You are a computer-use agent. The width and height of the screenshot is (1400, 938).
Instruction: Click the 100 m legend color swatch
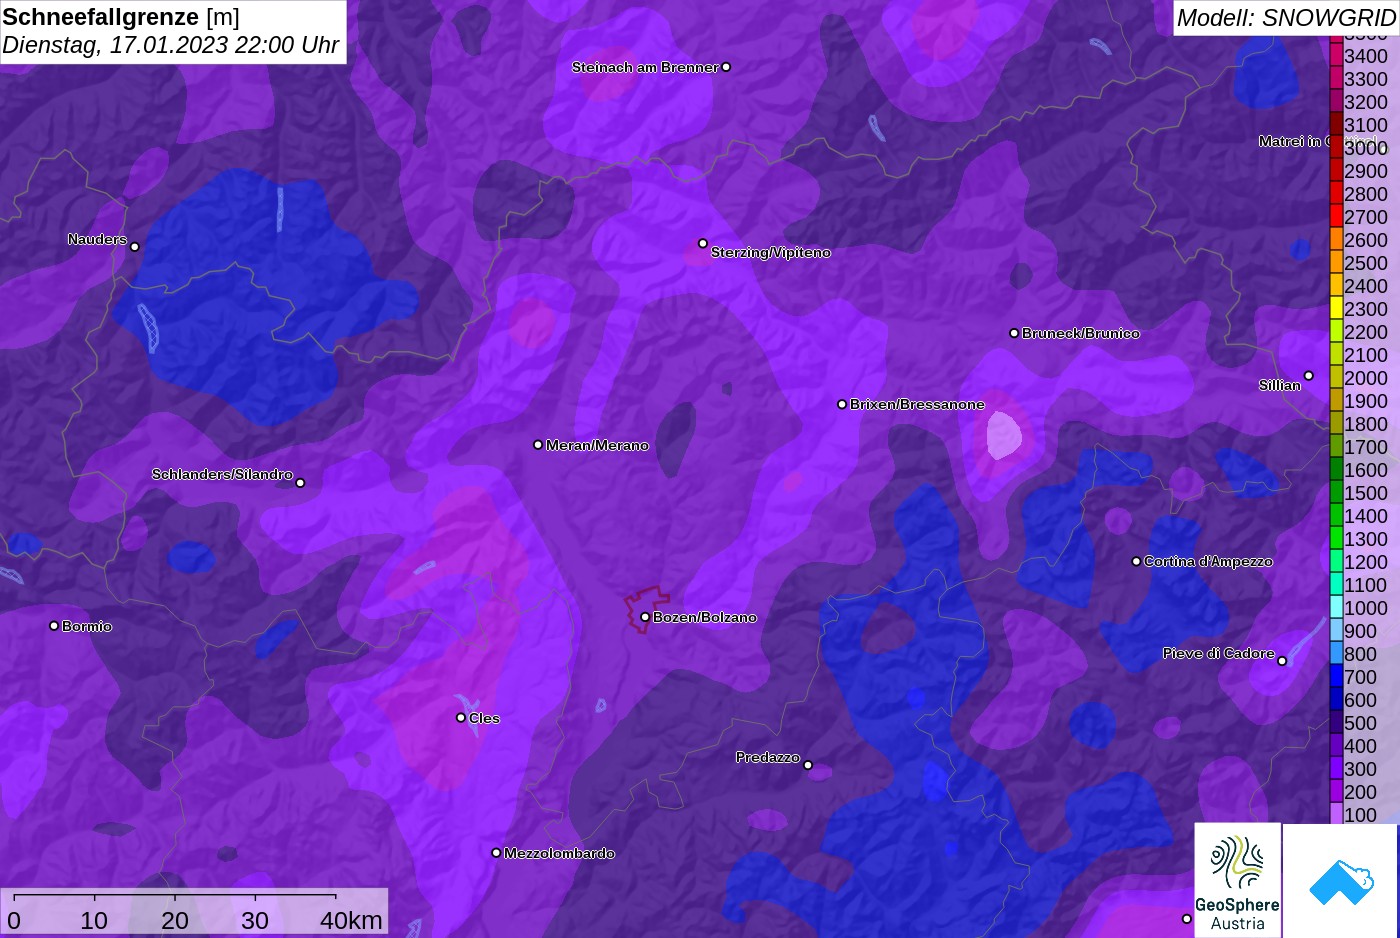[1336, 814]
